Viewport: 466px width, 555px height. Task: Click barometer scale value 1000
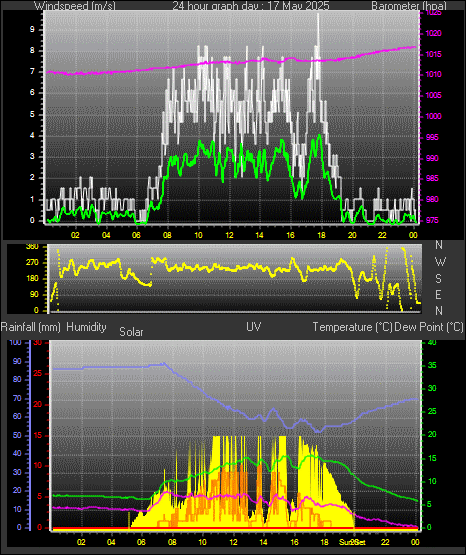pos(433,116)
